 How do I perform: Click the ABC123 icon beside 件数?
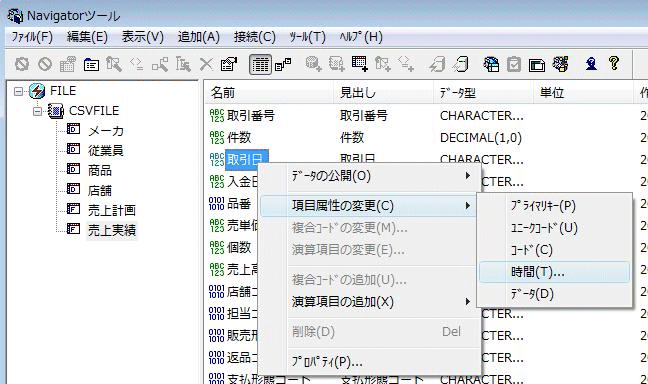(217, 138)
